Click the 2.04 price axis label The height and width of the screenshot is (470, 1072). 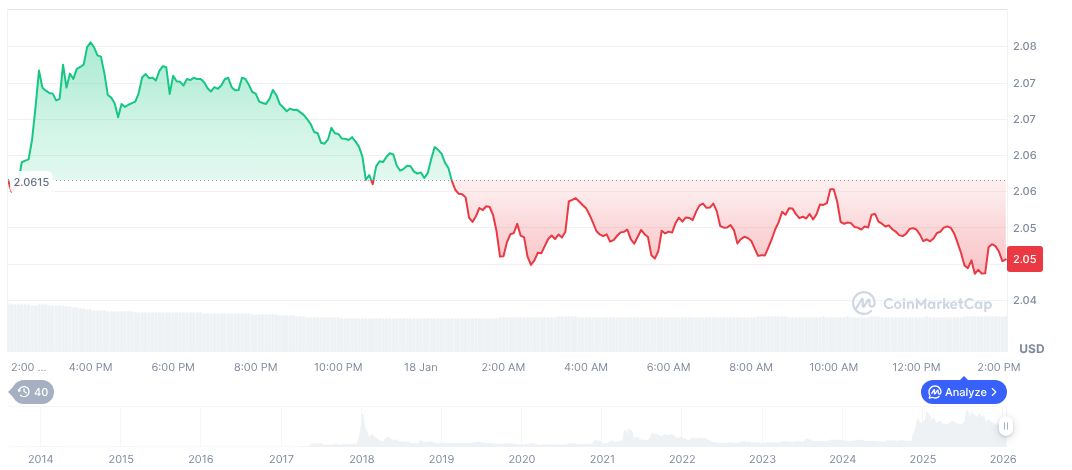point(1023,300)
